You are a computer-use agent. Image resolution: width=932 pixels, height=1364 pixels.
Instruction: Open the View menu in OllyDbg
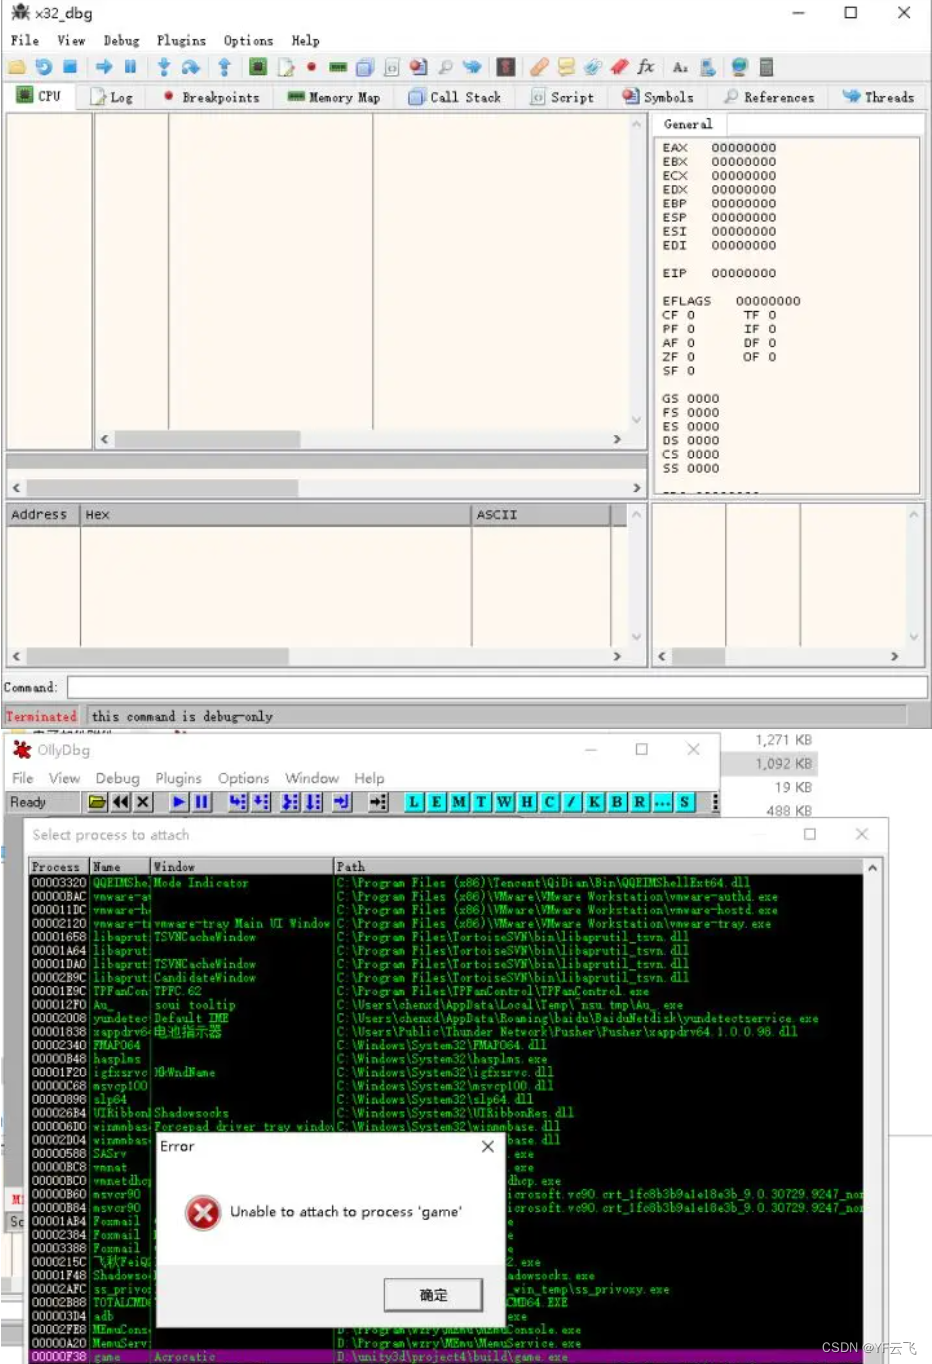tap(64, 778)
